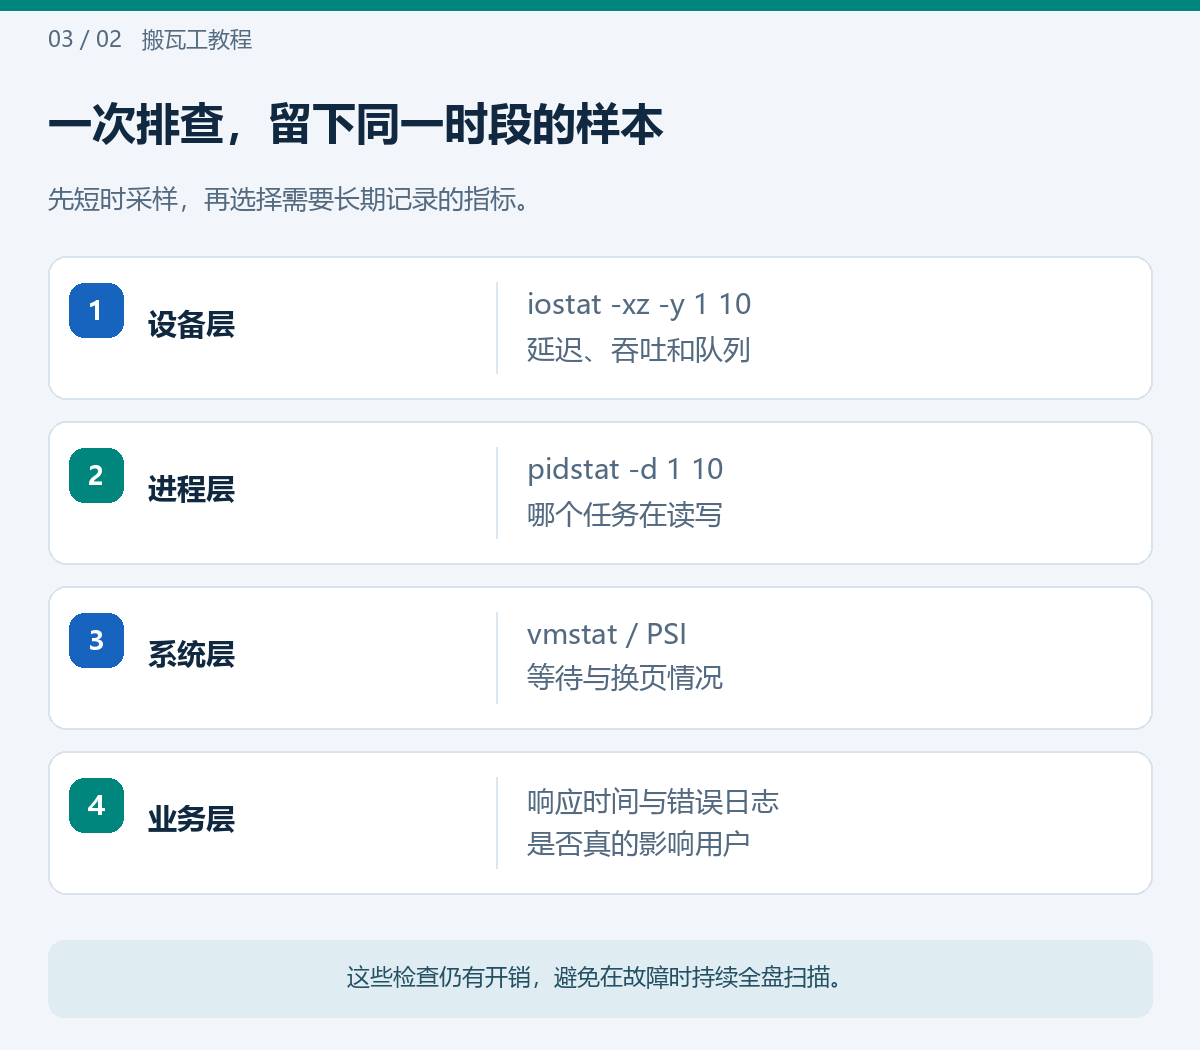
Task: Click the blue number 1 badge
Action: [x=96, y=310]
